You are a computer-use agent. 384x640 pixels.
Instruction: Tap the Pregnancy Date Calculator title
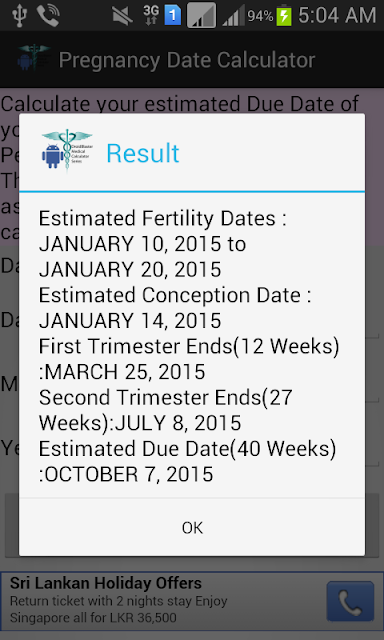[x=187, y=60]
